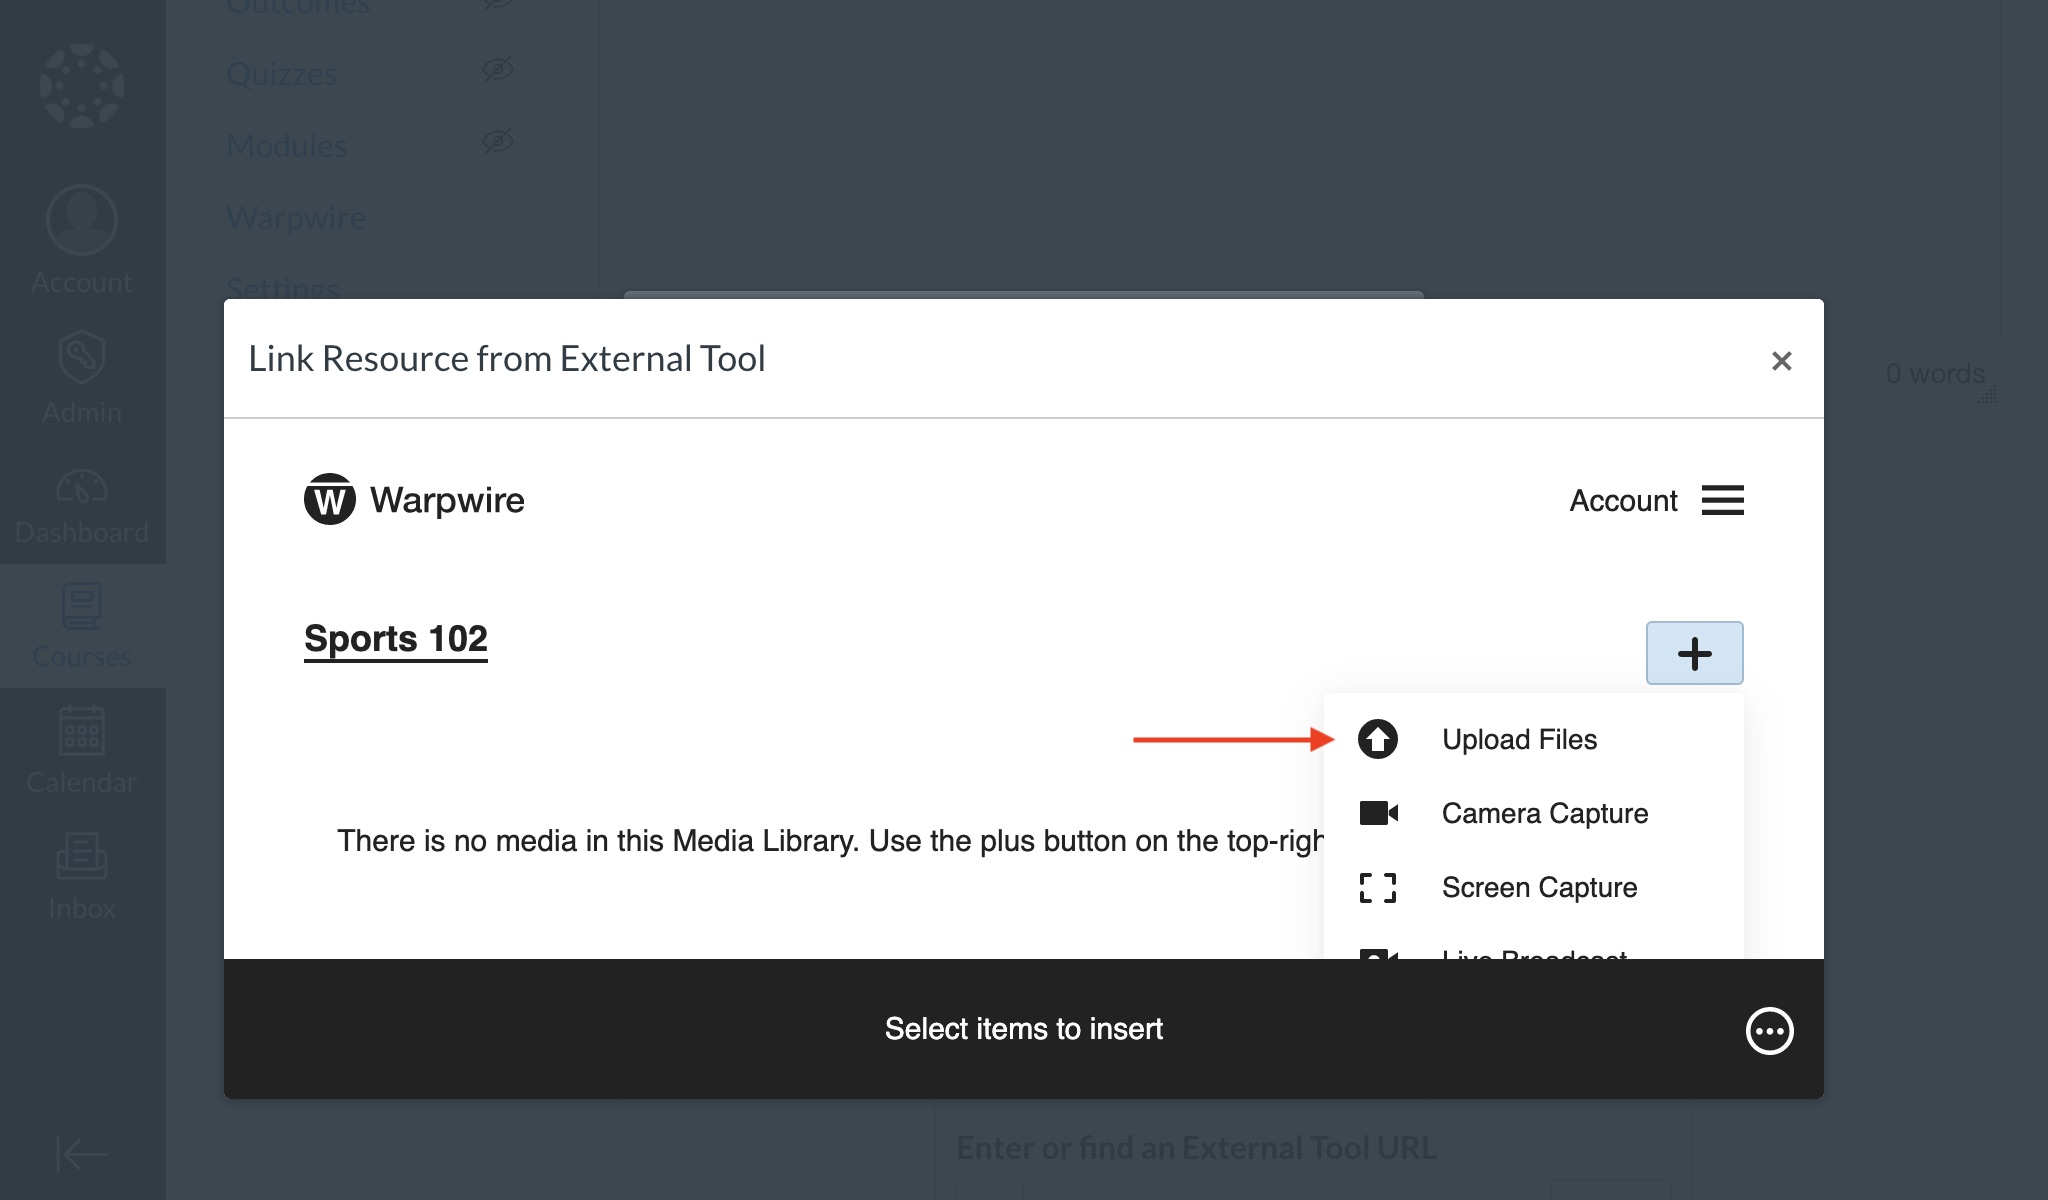Click the Account text in Warpwire header
Viewport: 2048px width, 1200px height.
(x=1622, y=500)
